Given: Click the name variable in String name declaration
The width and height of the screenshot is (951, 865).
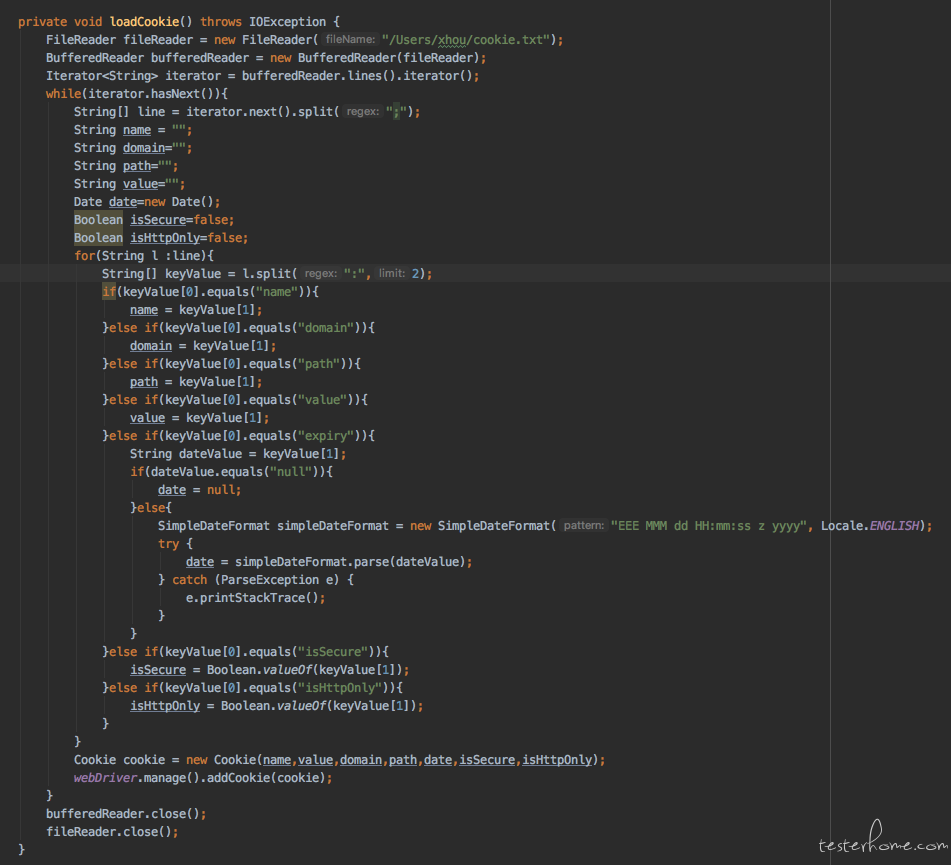Looking at the screenshot, I should [137, 130].
